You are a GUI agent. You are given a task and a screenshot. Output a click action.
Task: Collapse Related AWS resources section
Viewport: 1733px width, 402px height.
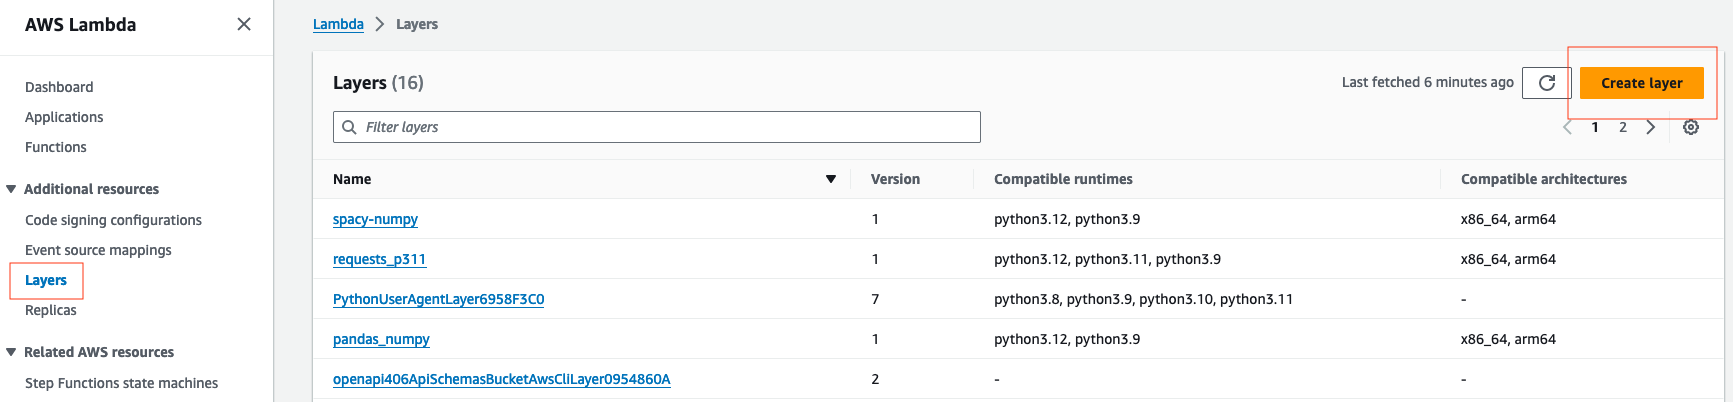[x=11, y=352]
